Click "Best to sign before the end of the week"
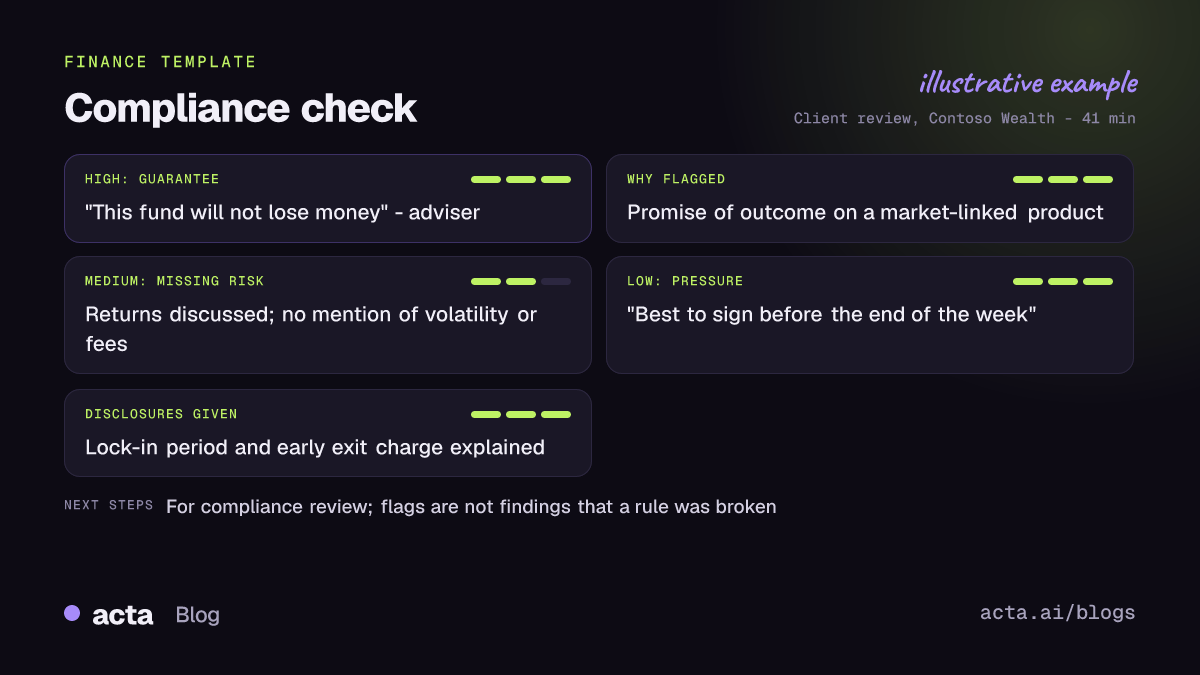The image size is (1200, 675). point(832,314)
